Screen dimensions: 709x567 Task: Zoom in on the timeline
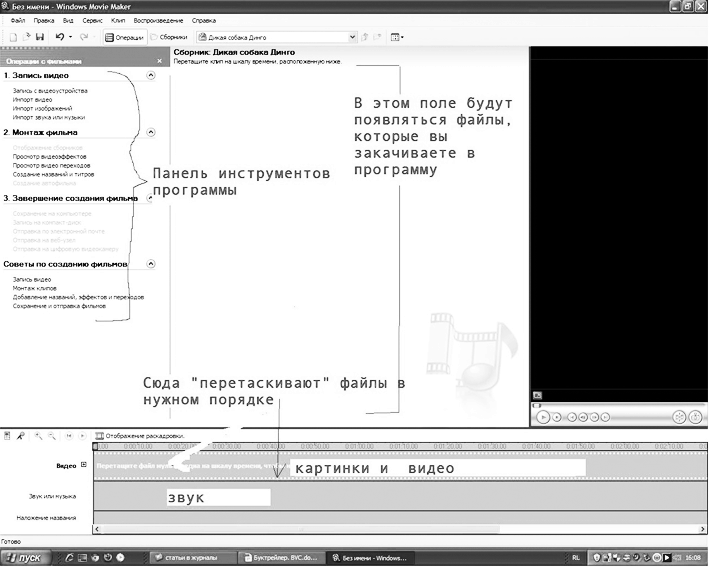[38, 436]
